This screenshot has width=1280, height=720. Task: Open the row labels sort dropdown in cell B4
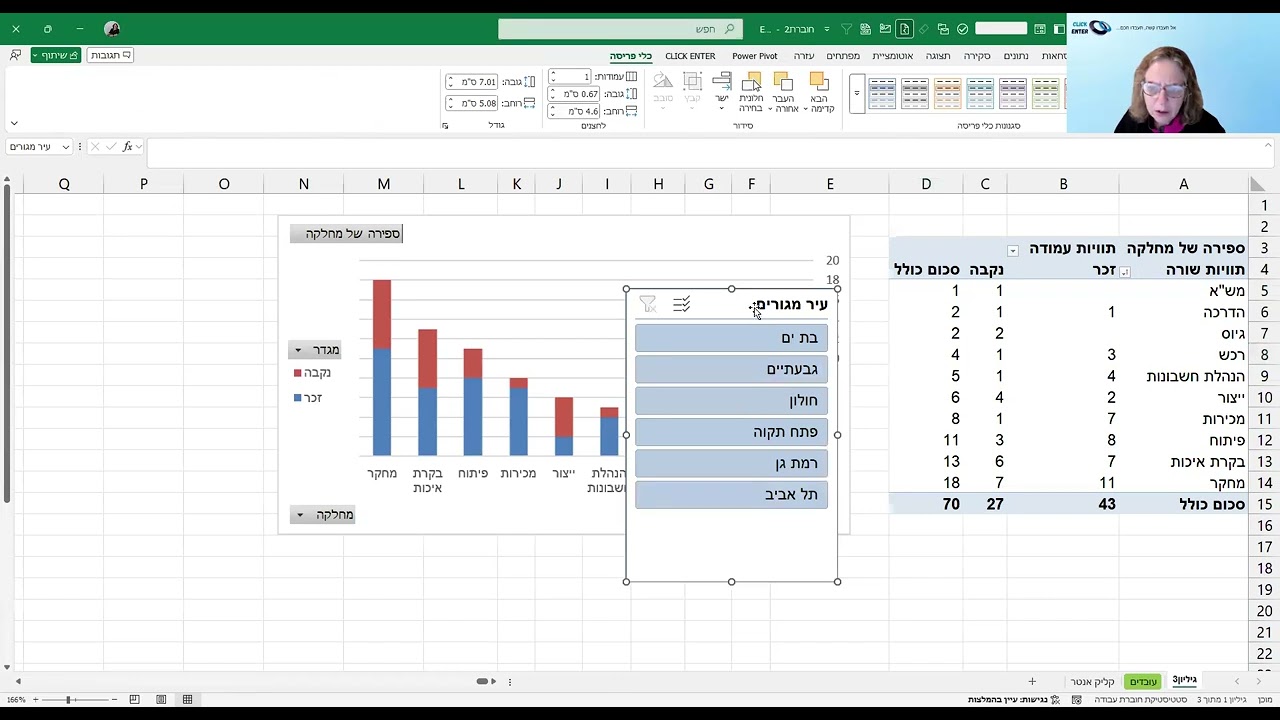coord(1124,272)
